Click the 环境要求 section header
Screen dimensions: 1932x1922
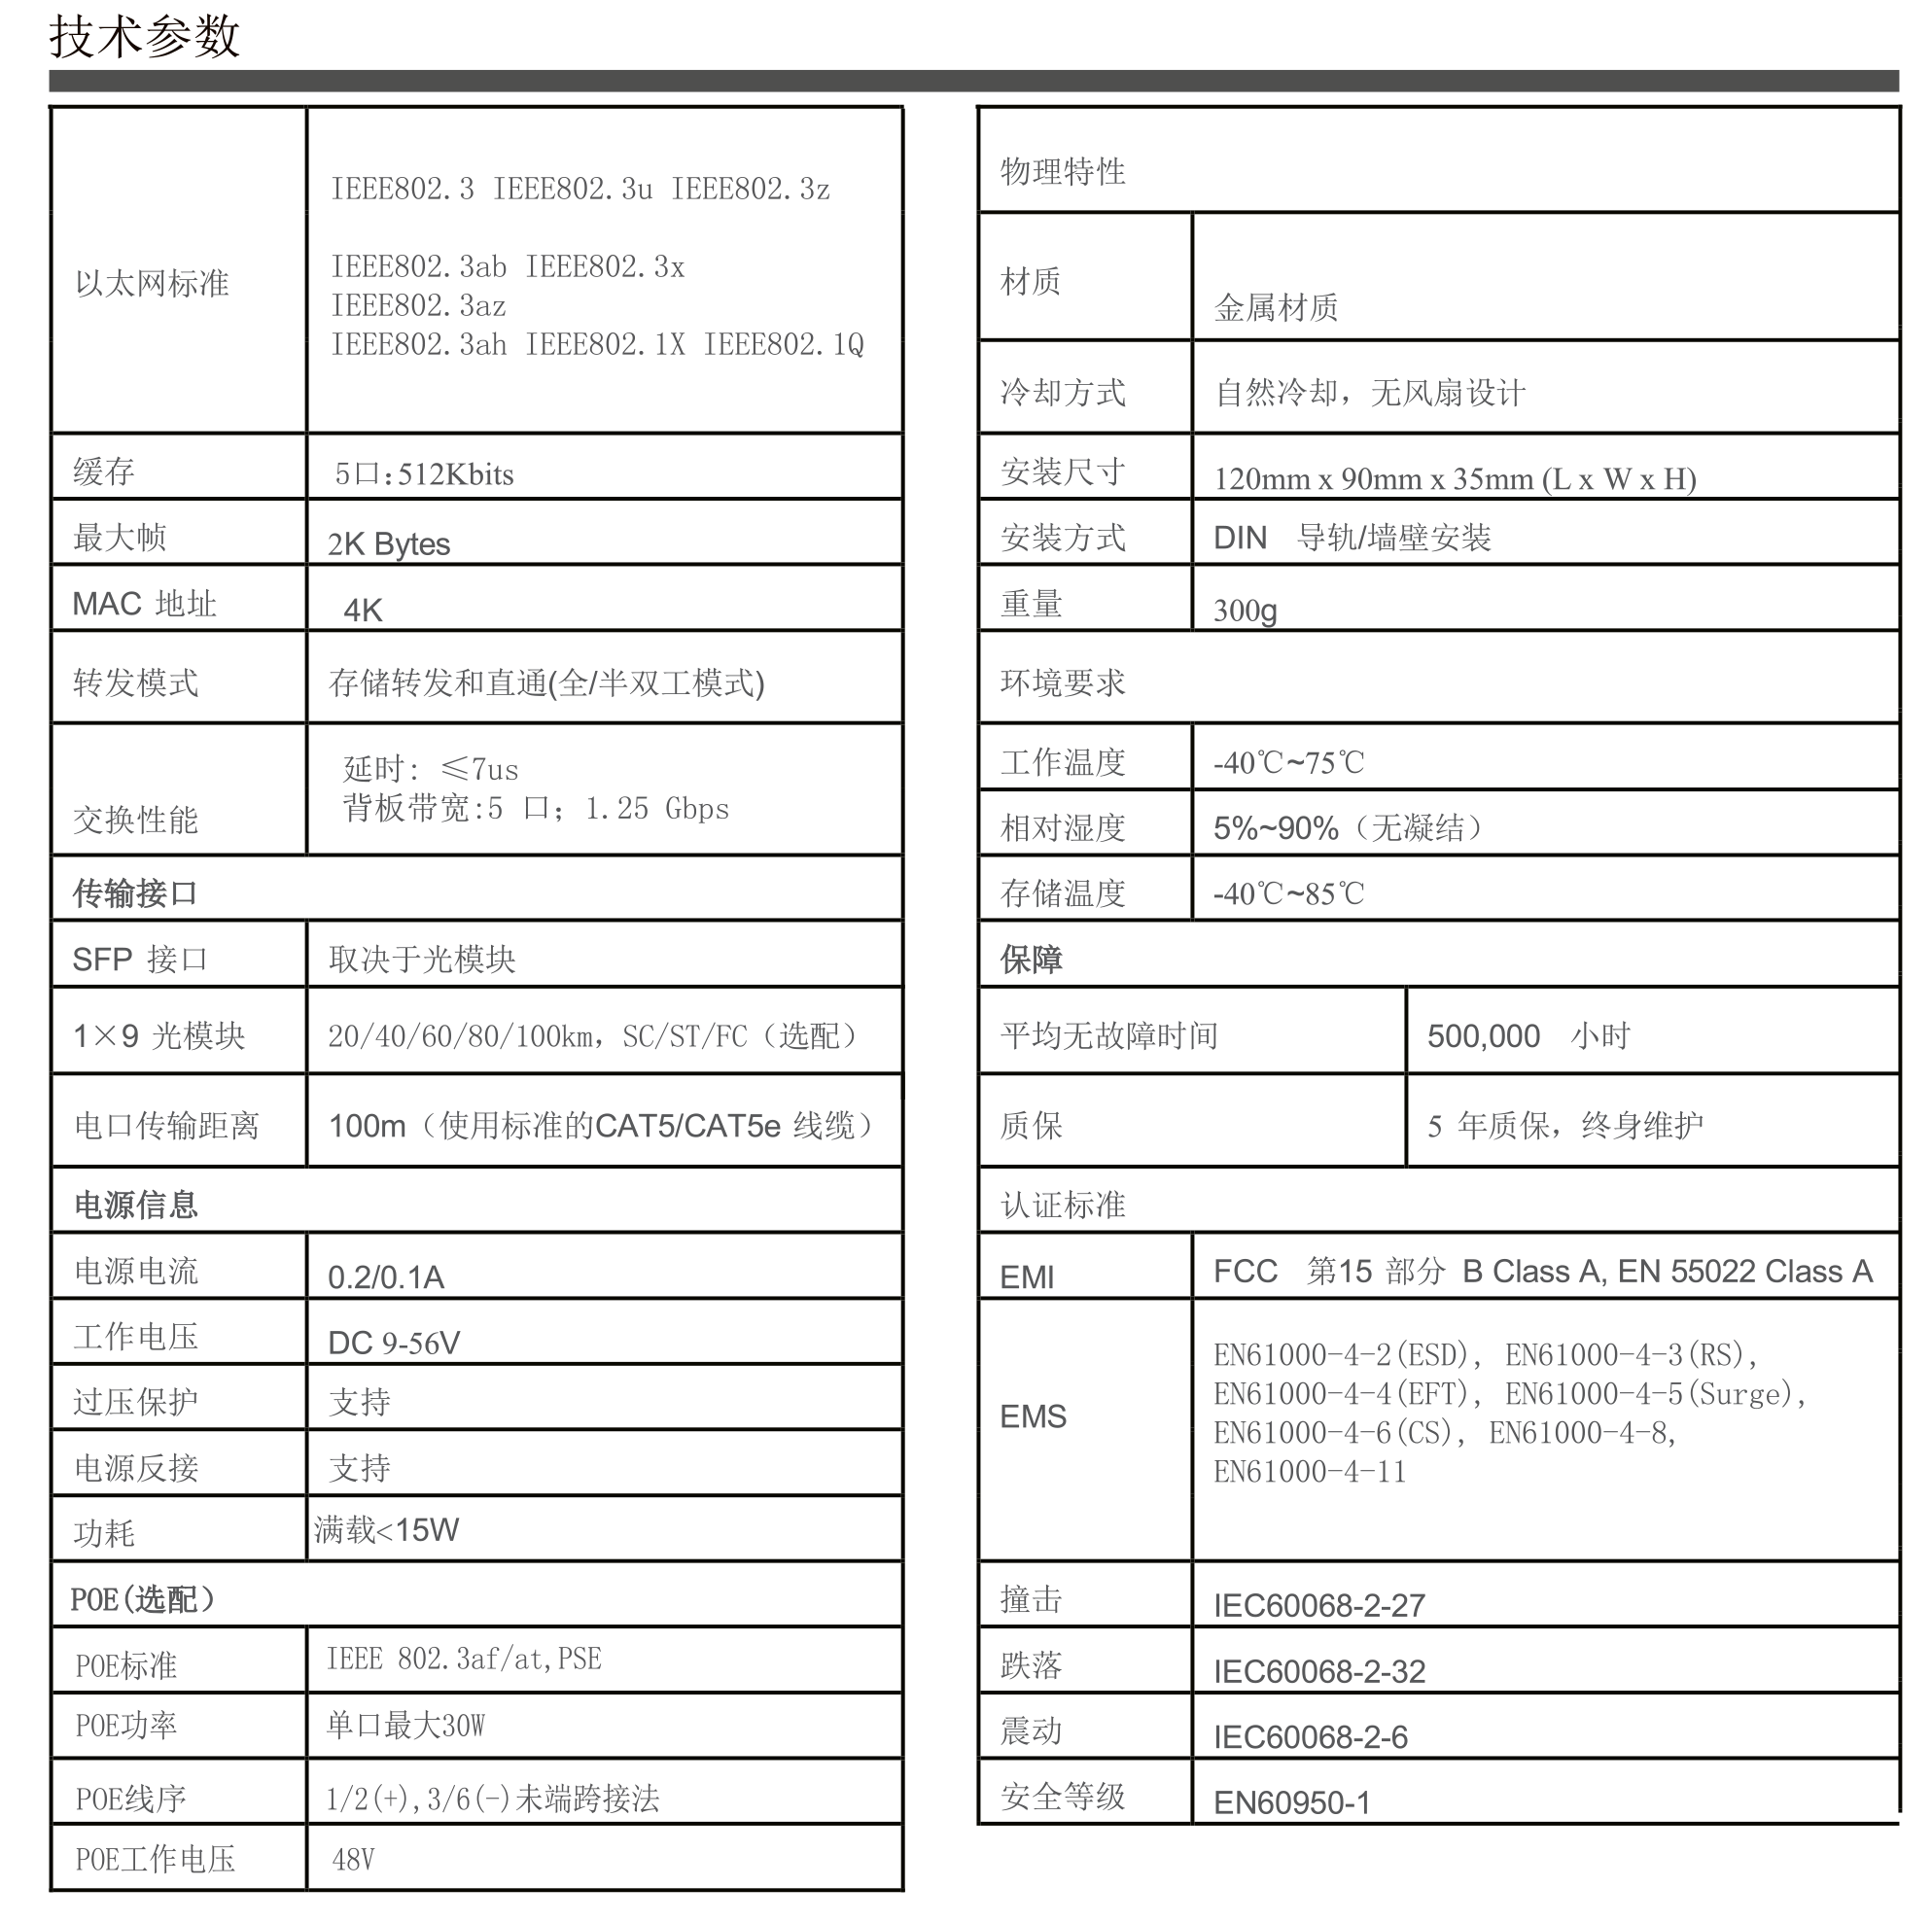(x=1062, y=683)
